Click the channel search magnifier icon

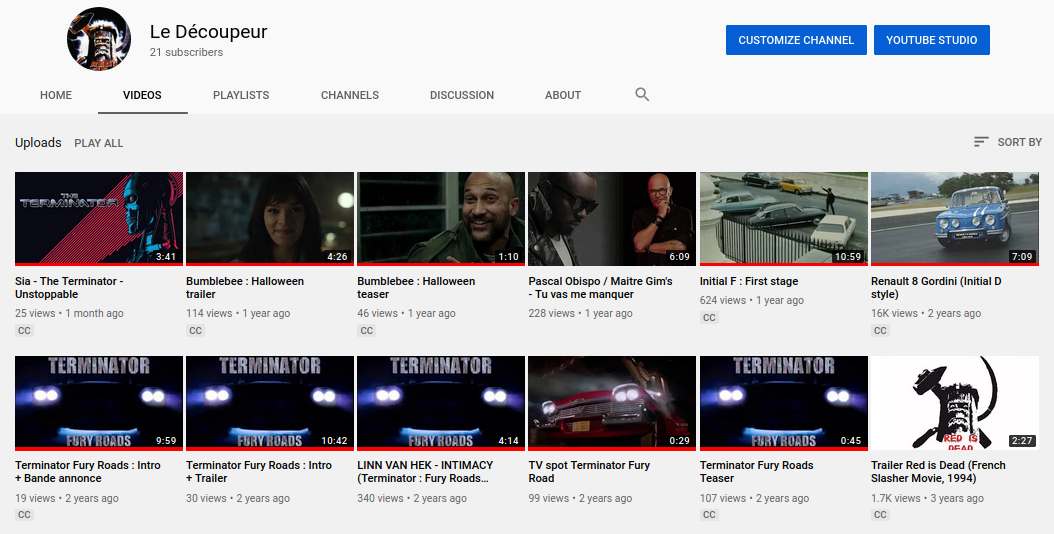click(x=642, y=95)
